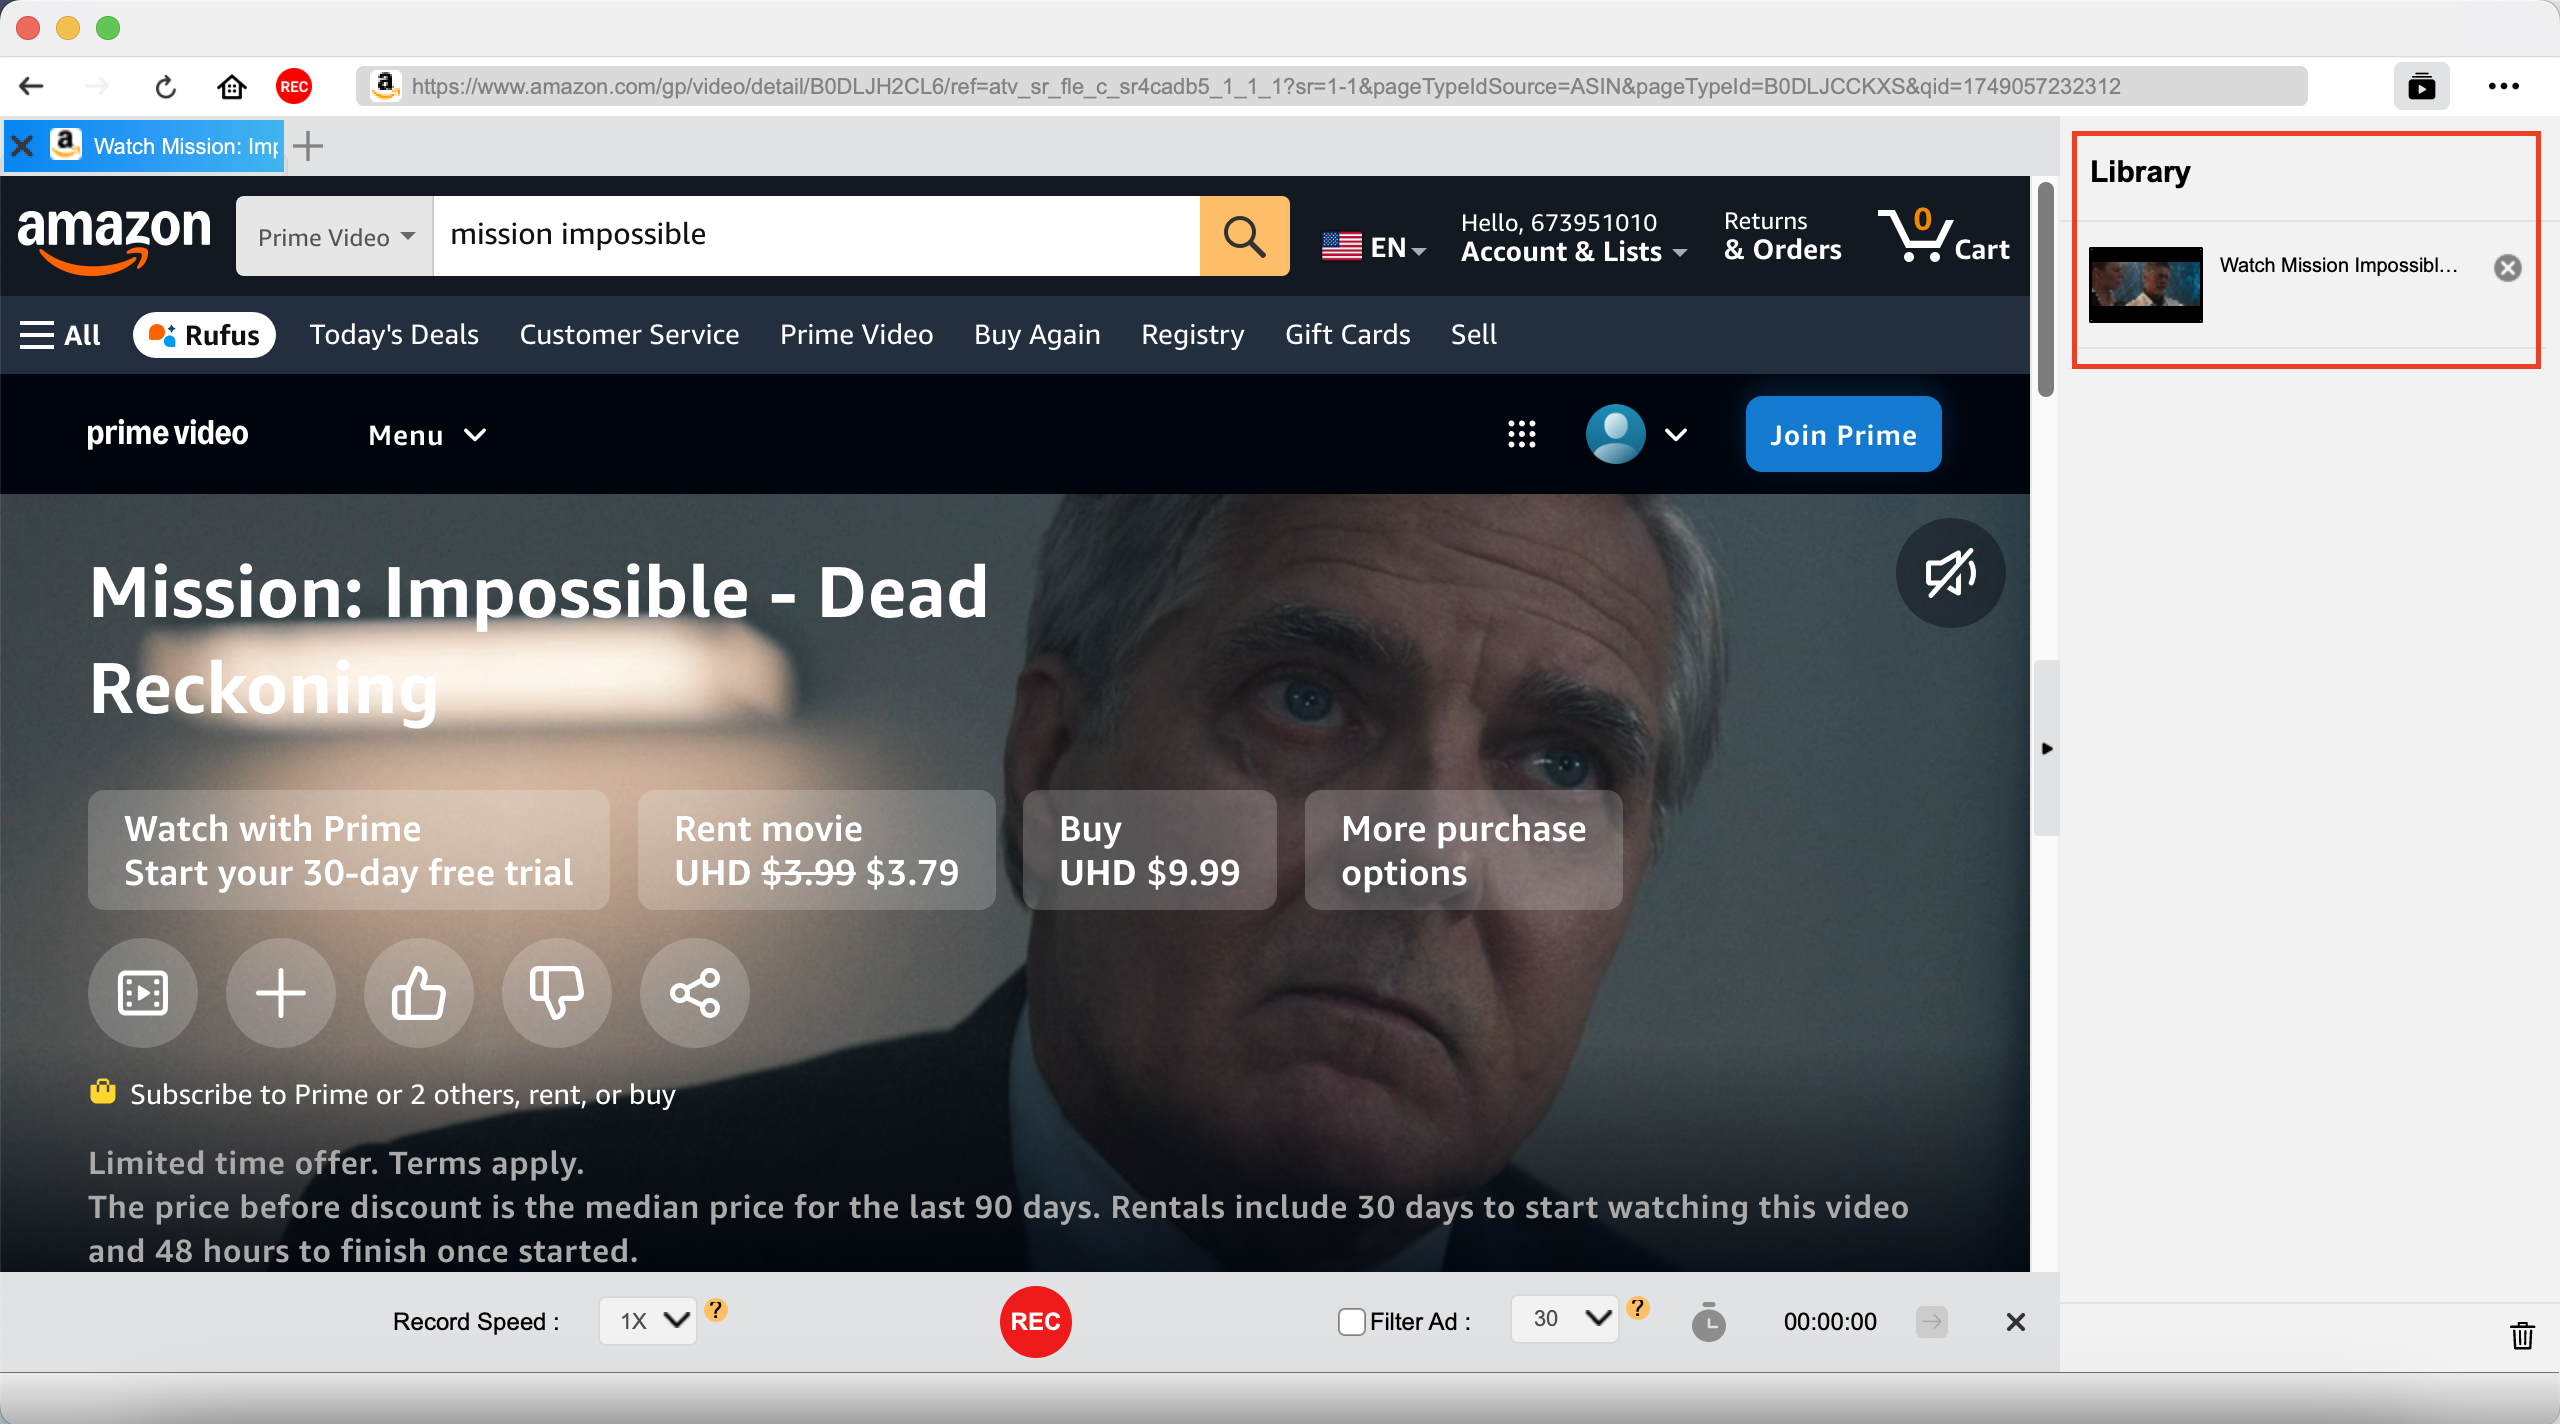Click the help icon beside Record Speed
Viewport: 2560px width, 1424px height.
click(x=716, y=1309)
